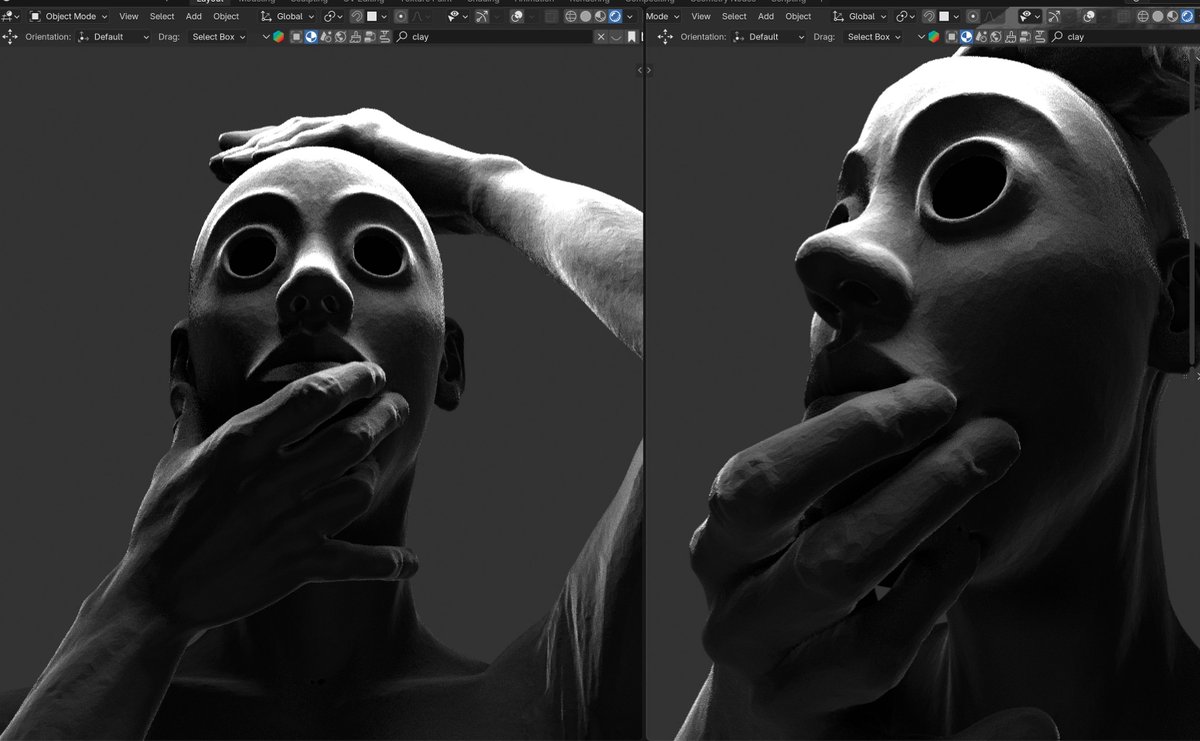Open Add menu in left viewport
Image resolution: width=1200 pixels, height=741 pixels.
click(194, 16)
